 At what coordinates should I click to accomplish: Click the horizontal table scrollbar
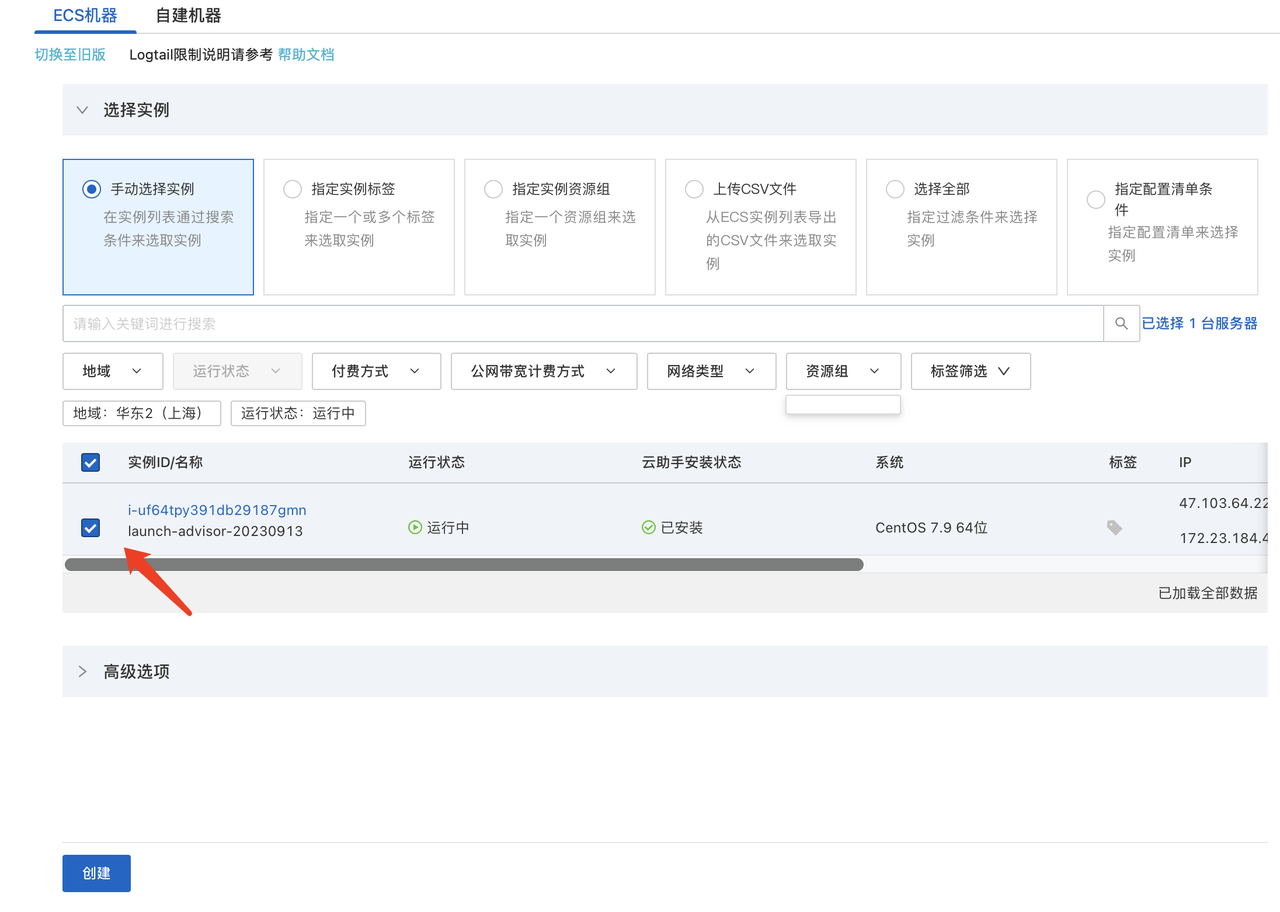coord(463,564)
